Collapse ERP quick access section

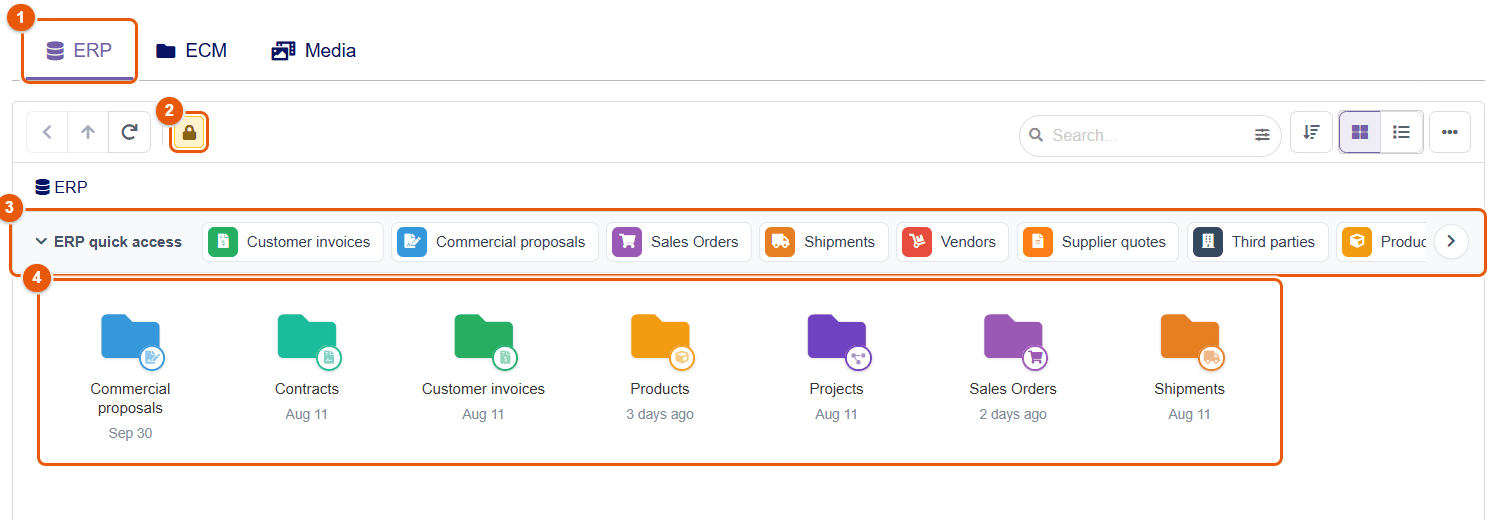(109, 241)
